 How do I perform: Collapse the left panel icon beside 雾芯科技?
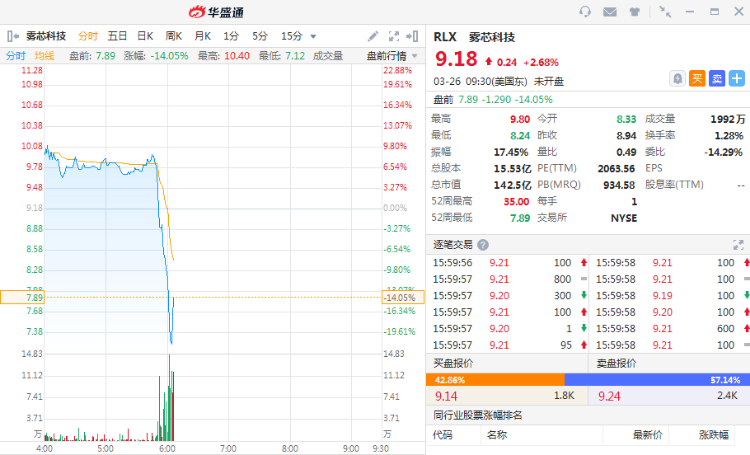point(13,36)
